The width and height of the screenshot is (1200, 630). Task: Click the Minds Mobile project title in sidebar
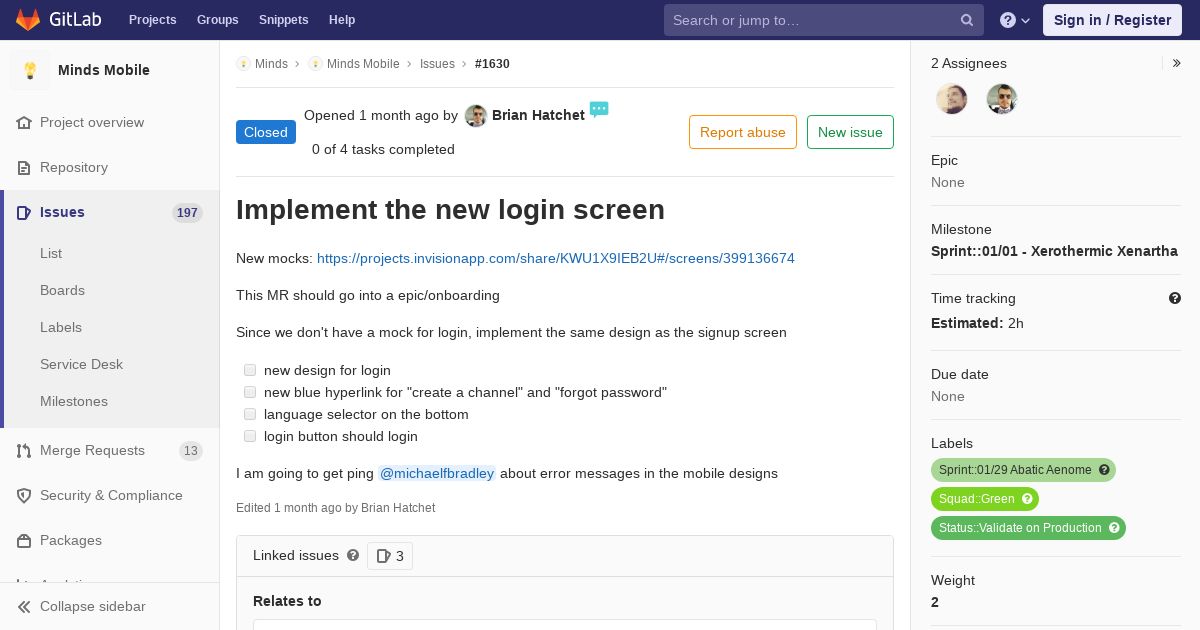pyautogui.click(x=104, y=70)
